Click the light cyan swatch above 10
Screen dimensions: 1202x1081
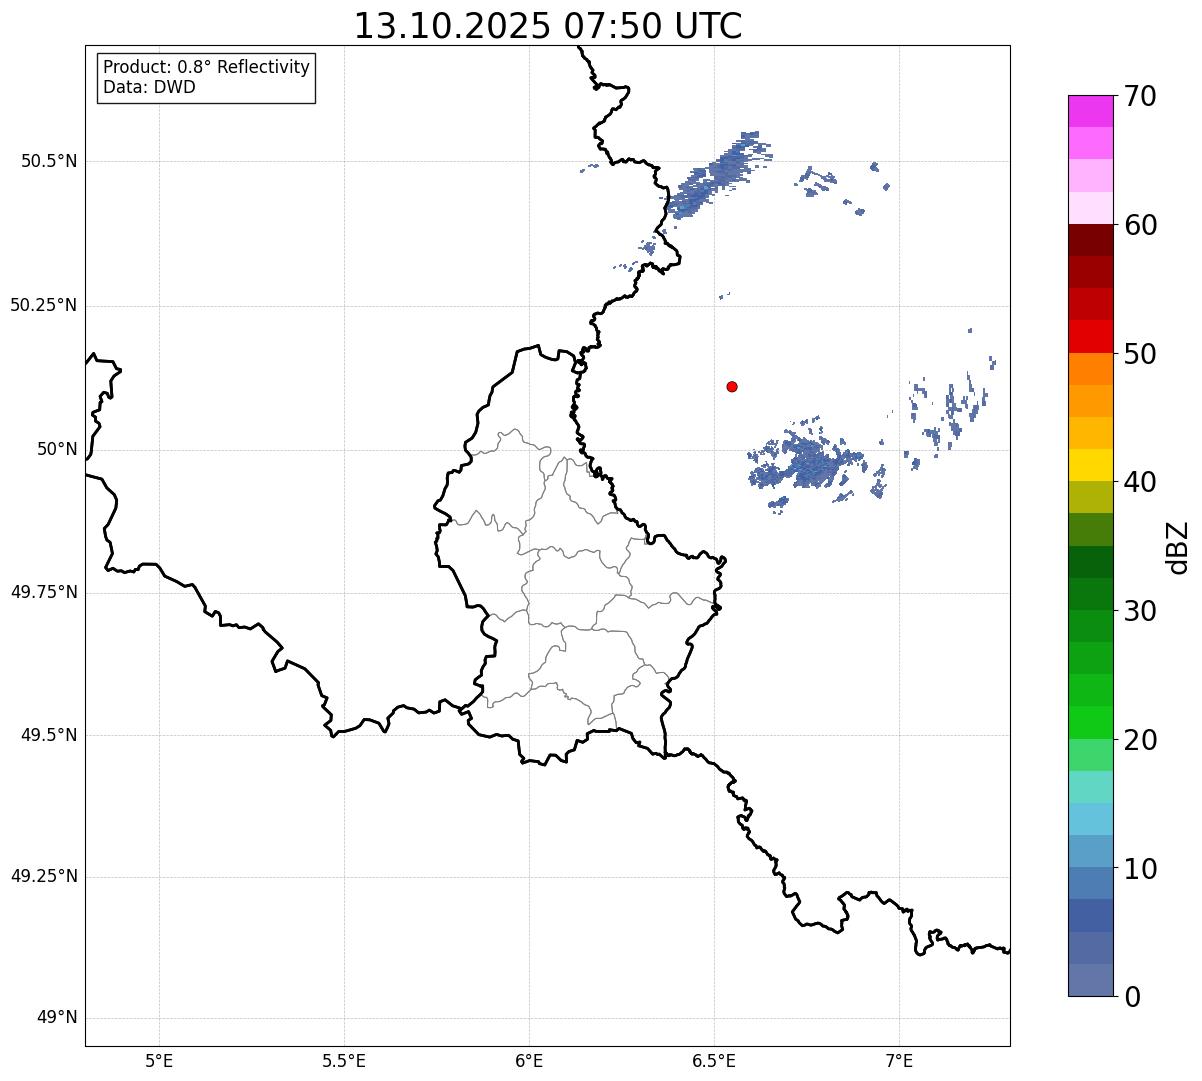(x=1091, y=819)
